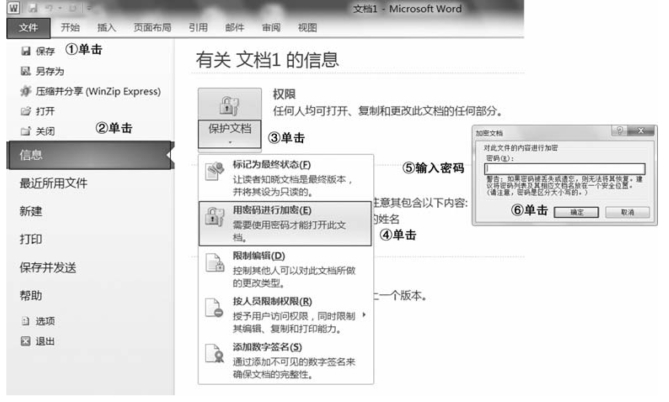Click the 另存为 icon in sidebar
The image size is (669, 402).
coord(26,71)
